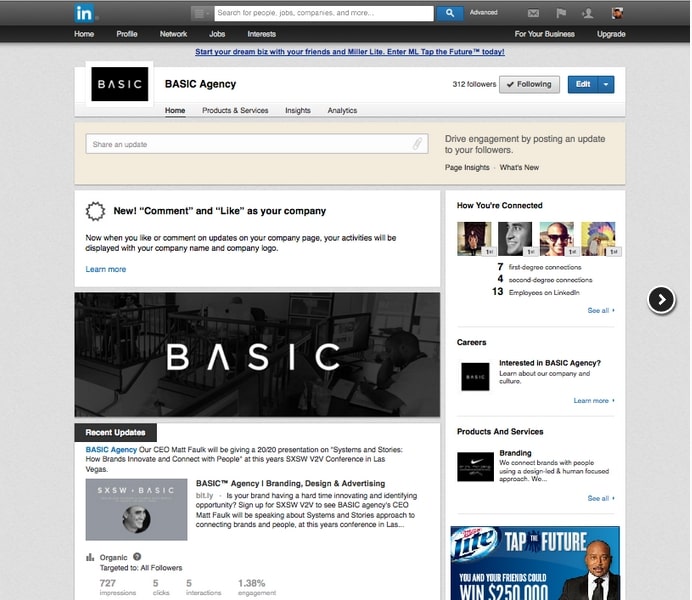The width and height of the screenshot is (692, 600).
Task: Open the Network menu in navigation bar
Action: 173,34
